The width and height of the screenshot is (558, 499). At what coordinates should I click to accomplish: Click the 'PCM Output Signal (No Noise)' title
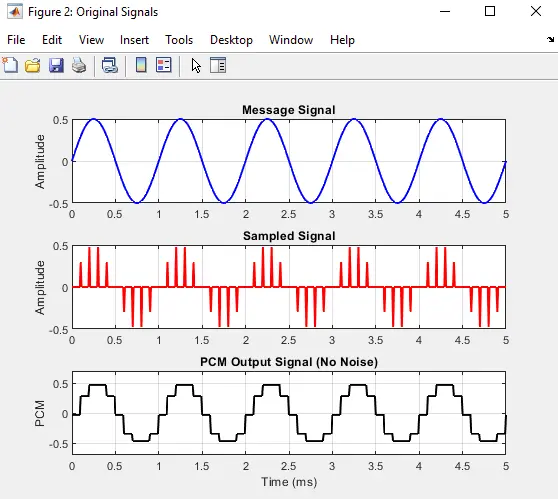pyautogui.click(x=289, y=362)
